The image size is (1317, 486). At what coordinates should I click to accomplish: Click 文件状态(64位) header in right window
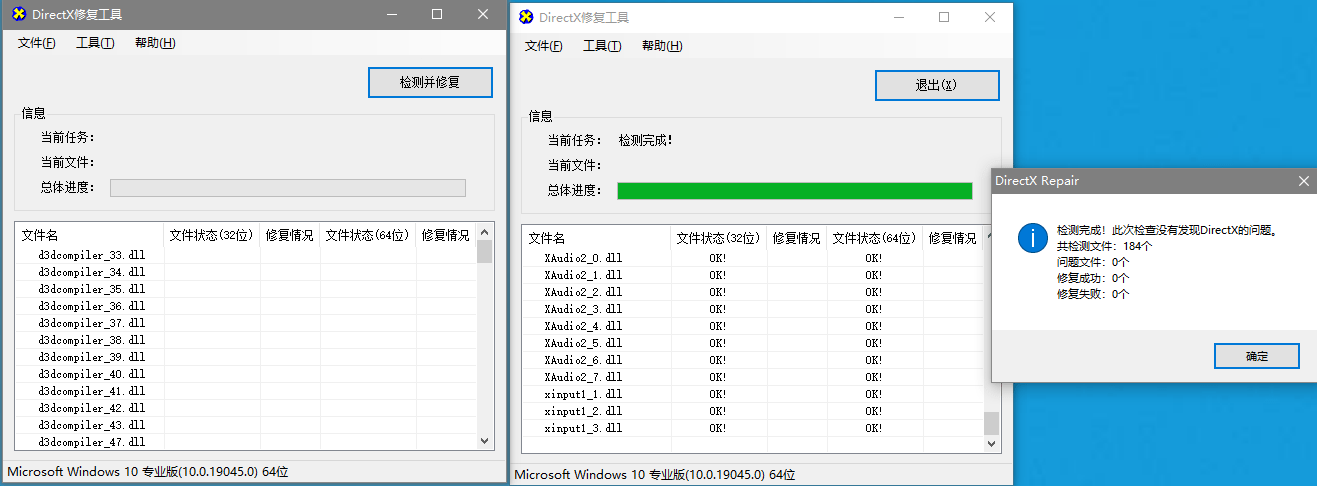point(875,238)
